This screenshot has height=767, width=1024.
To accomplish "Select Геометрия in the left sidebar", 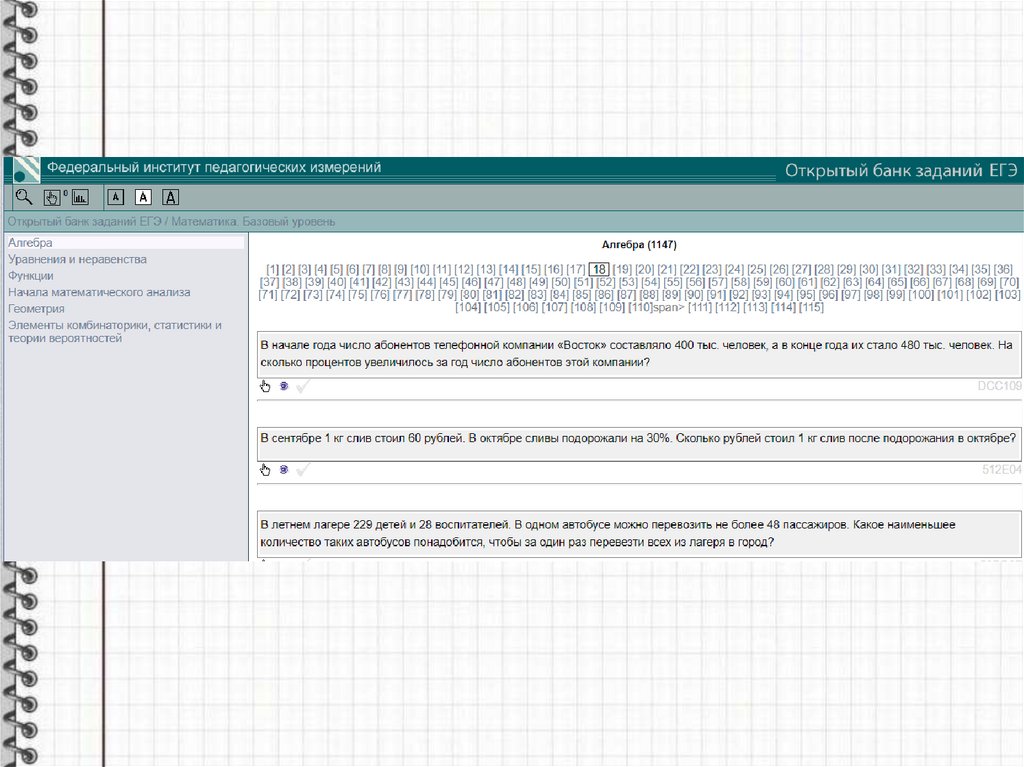I will [x=36, y=309].
